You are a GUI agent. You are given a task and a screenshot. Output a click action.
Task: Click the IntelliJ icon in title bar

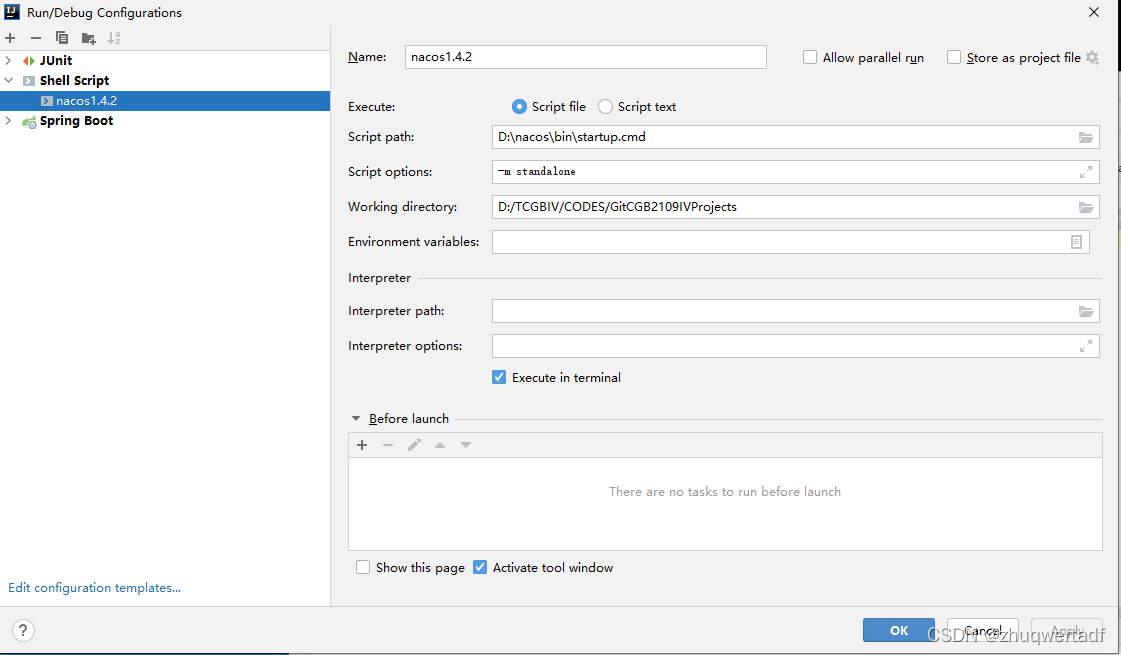11,11
